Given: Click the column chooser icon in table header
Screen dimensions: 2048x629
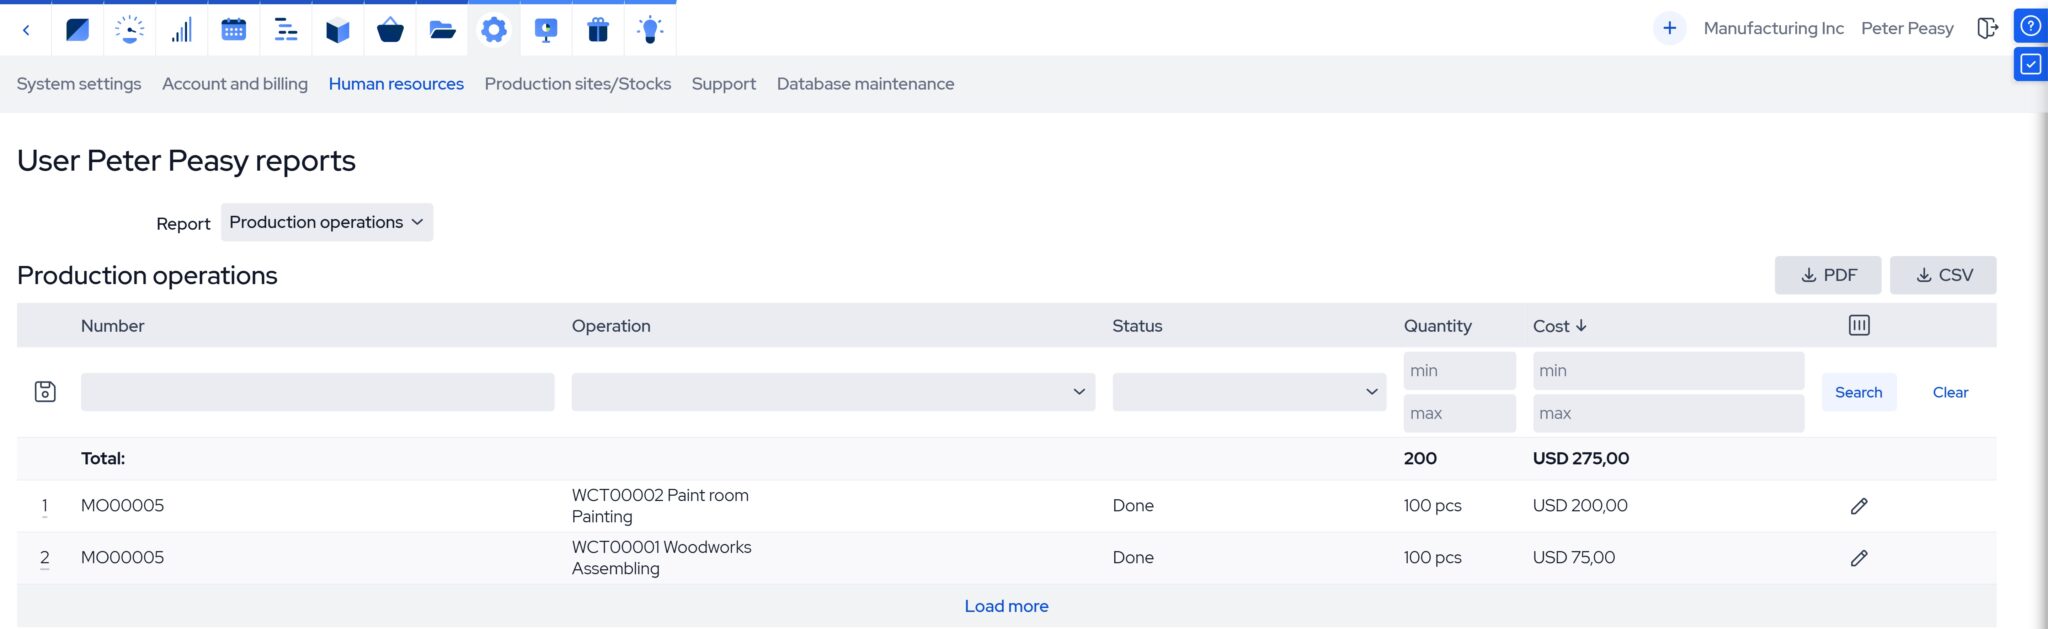Looking at the screenshot, I should coord(1858,325).
